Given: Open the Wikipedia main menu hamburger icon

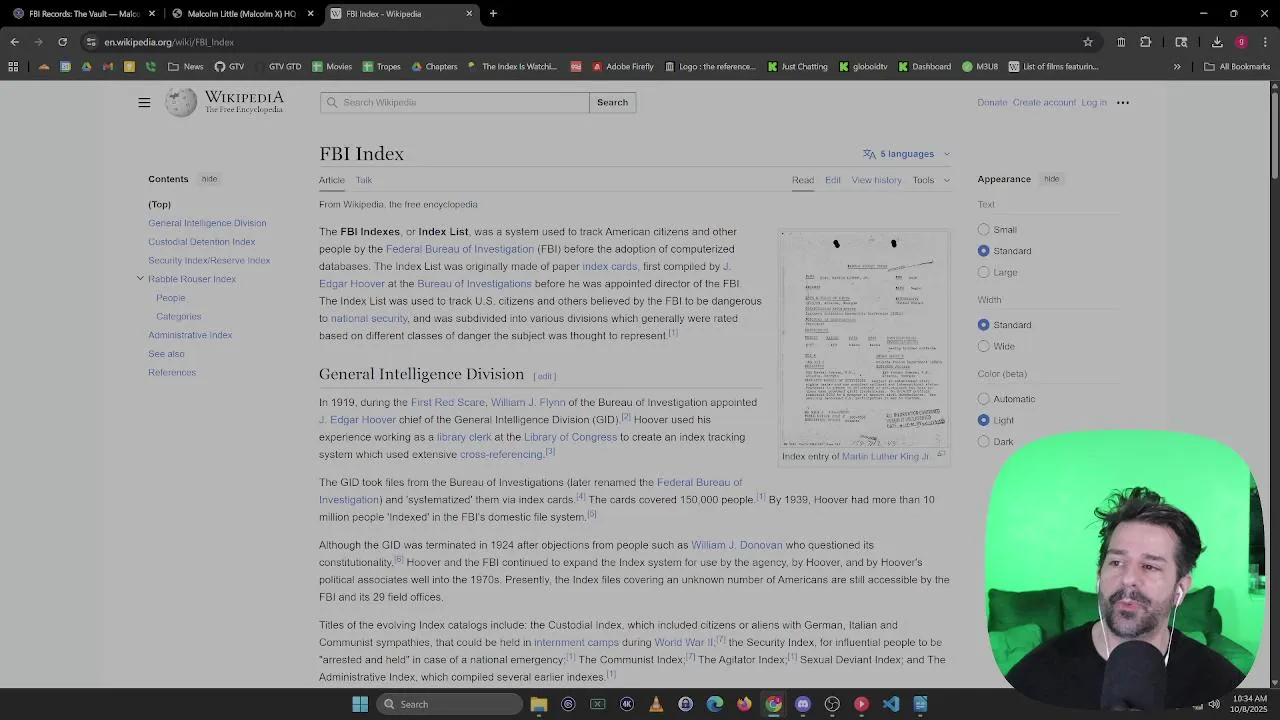Looking at the screenshot, I should 144,102.
